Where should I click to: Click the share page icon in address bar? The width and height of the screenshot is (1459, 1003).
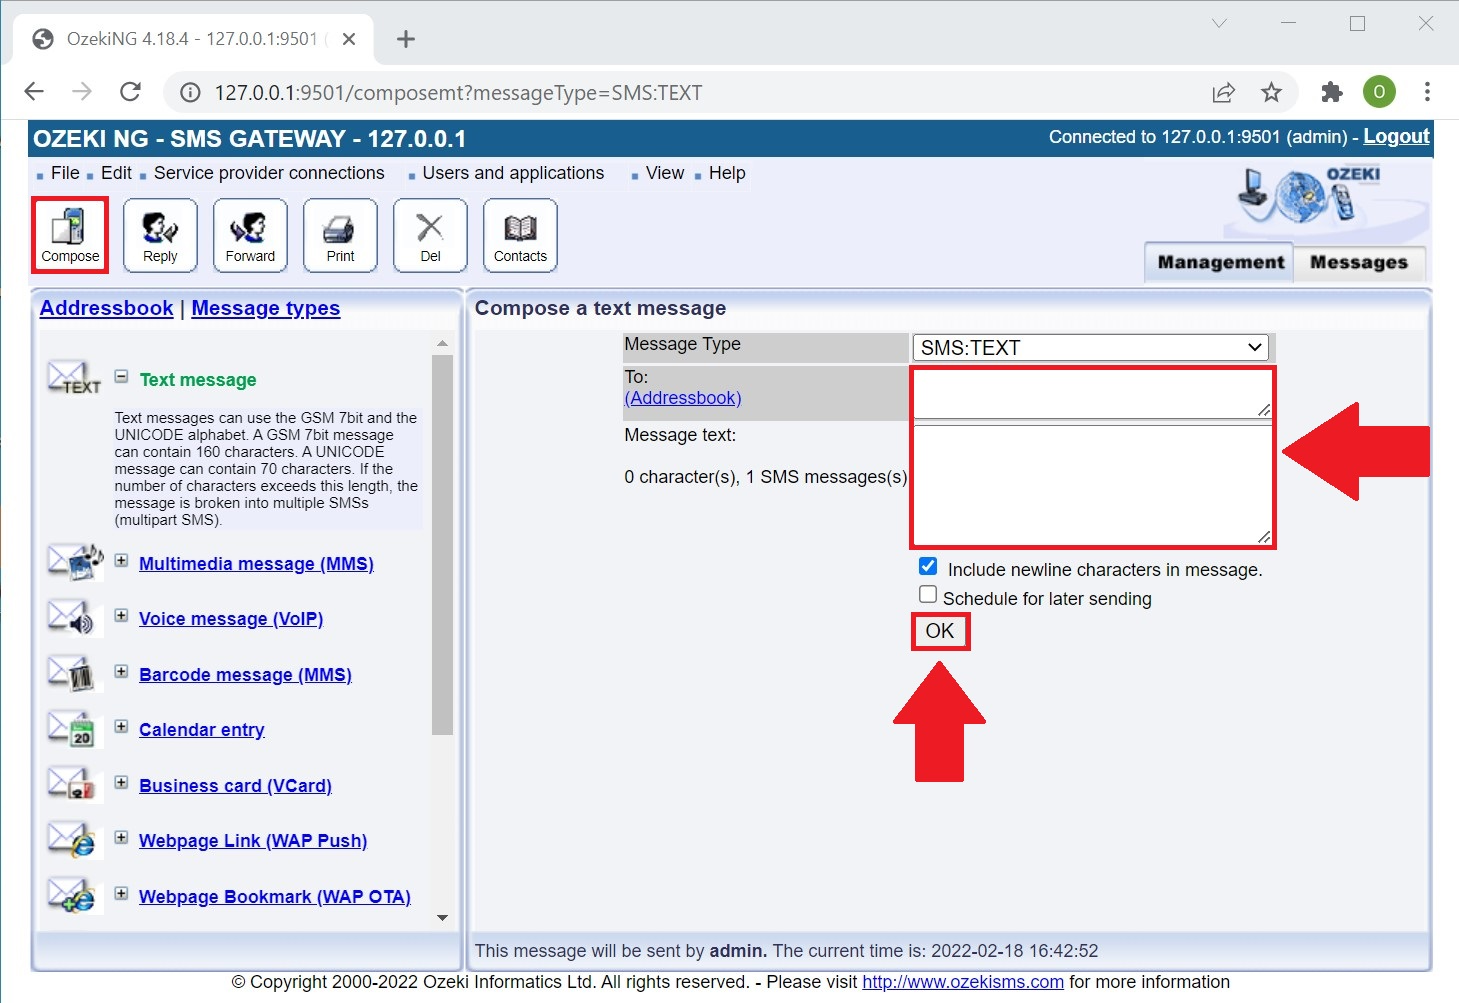1224,92
